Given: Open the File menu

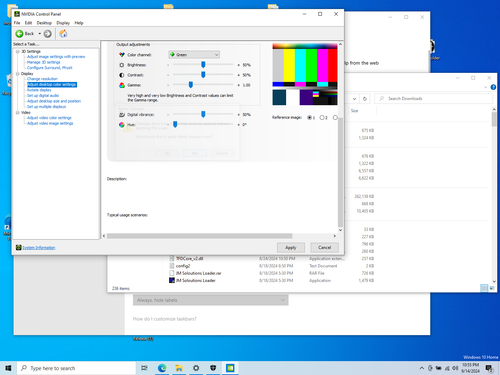Looking at the screenshot, I should 17,23.
